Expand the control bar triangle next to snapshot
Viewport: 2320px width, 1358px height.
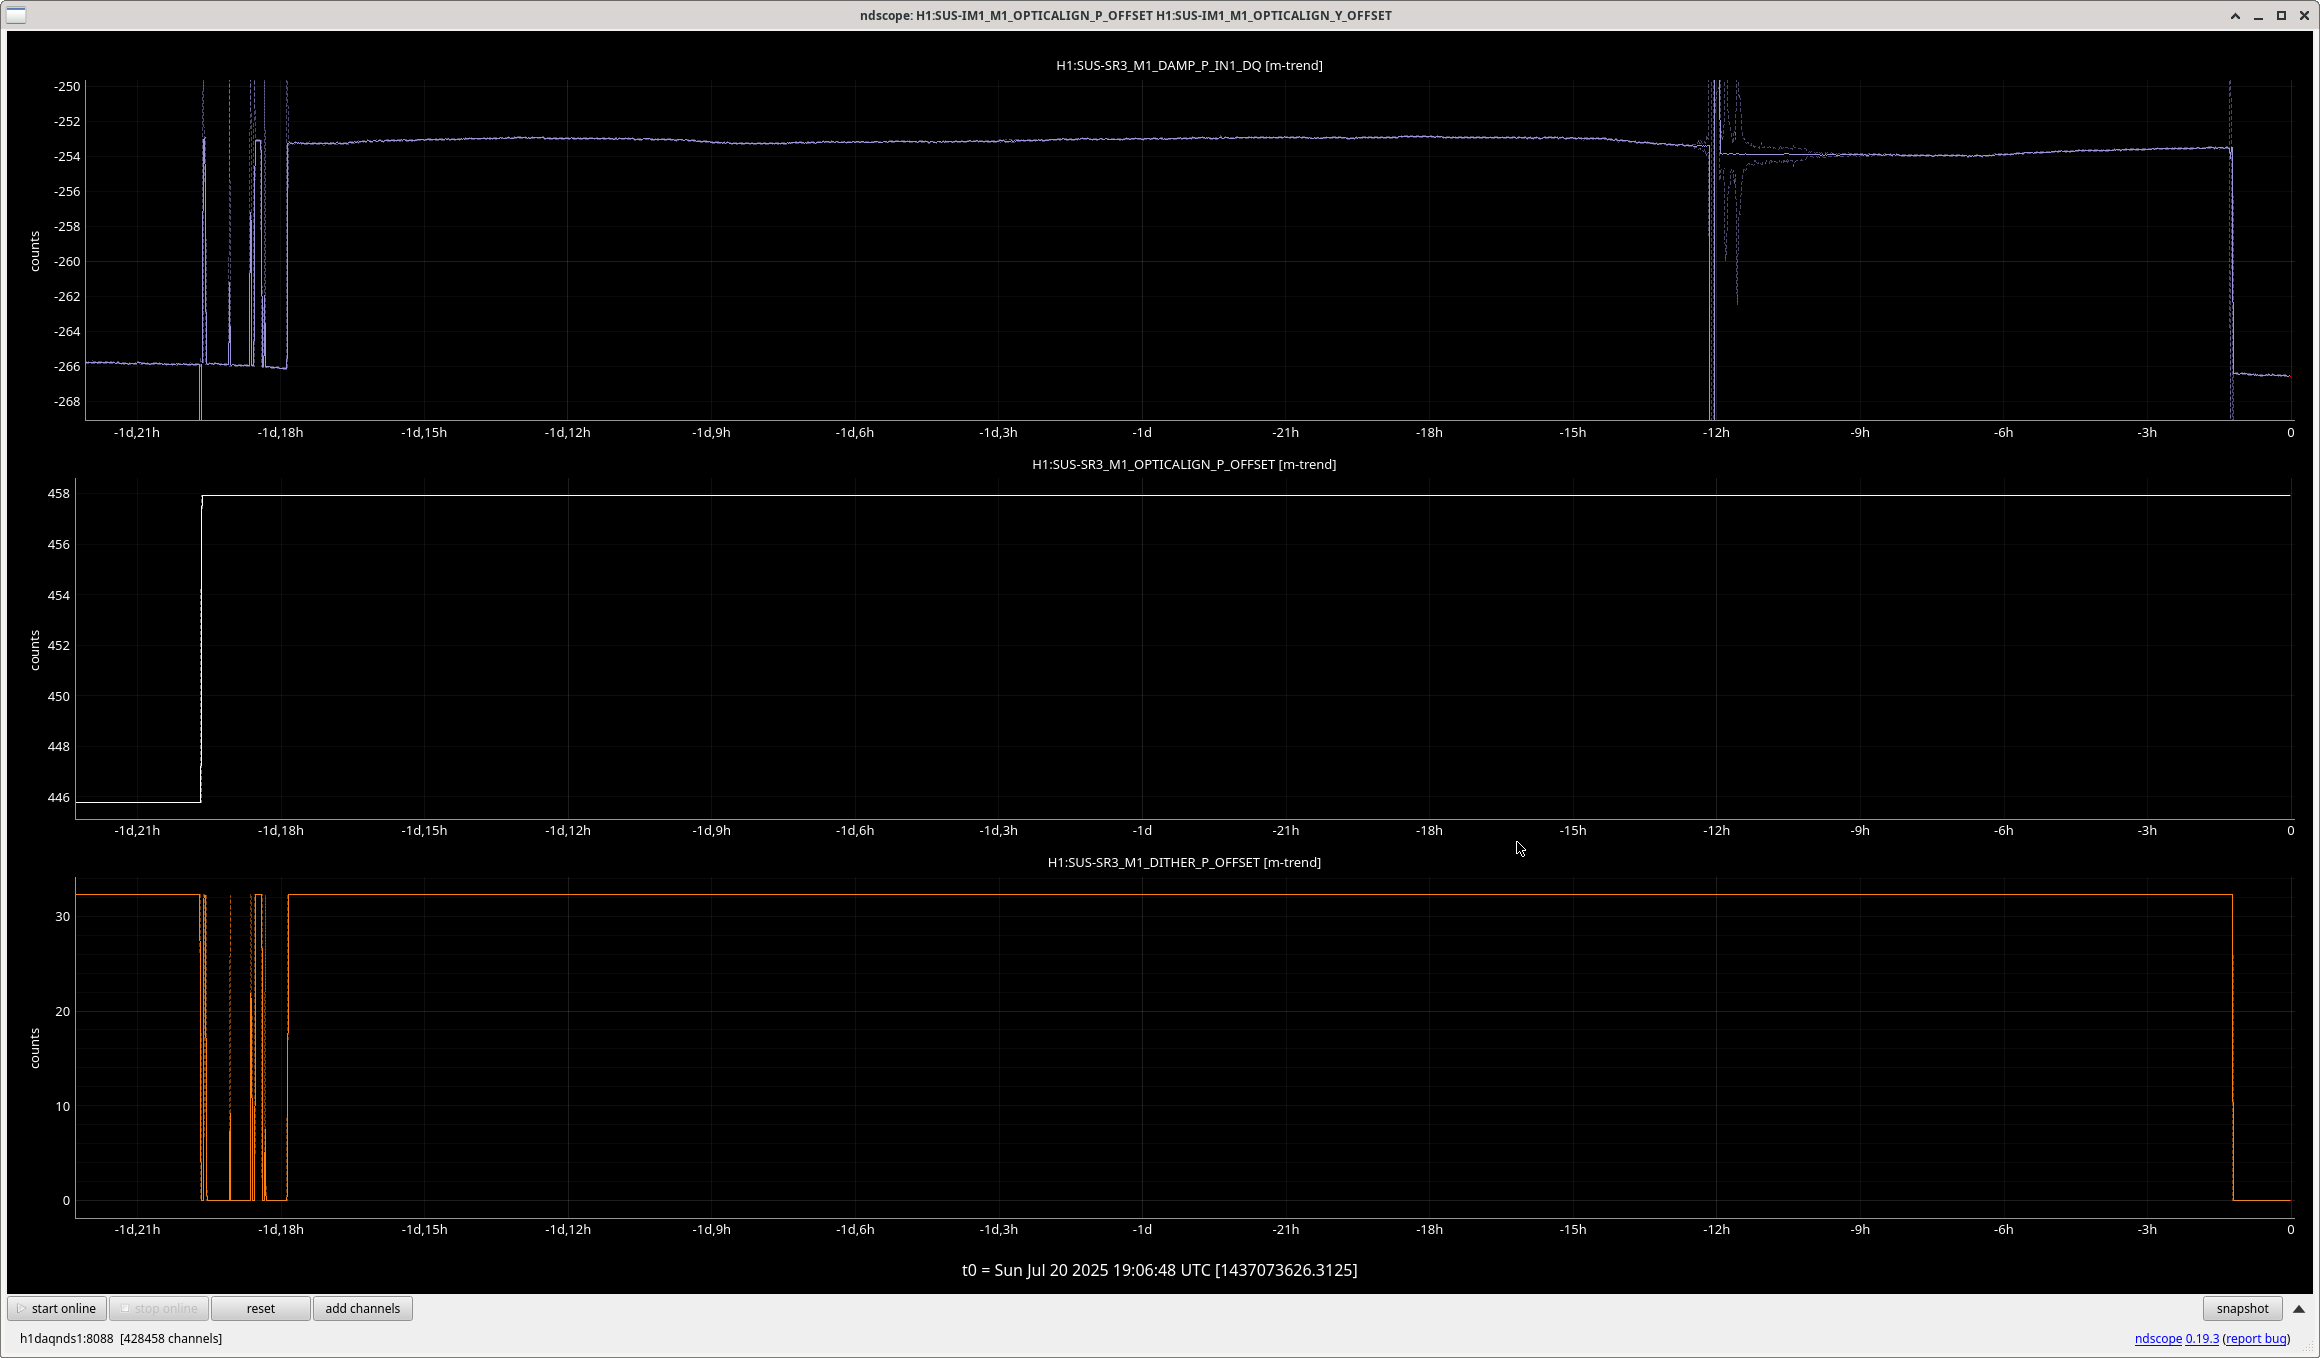2299,1308
